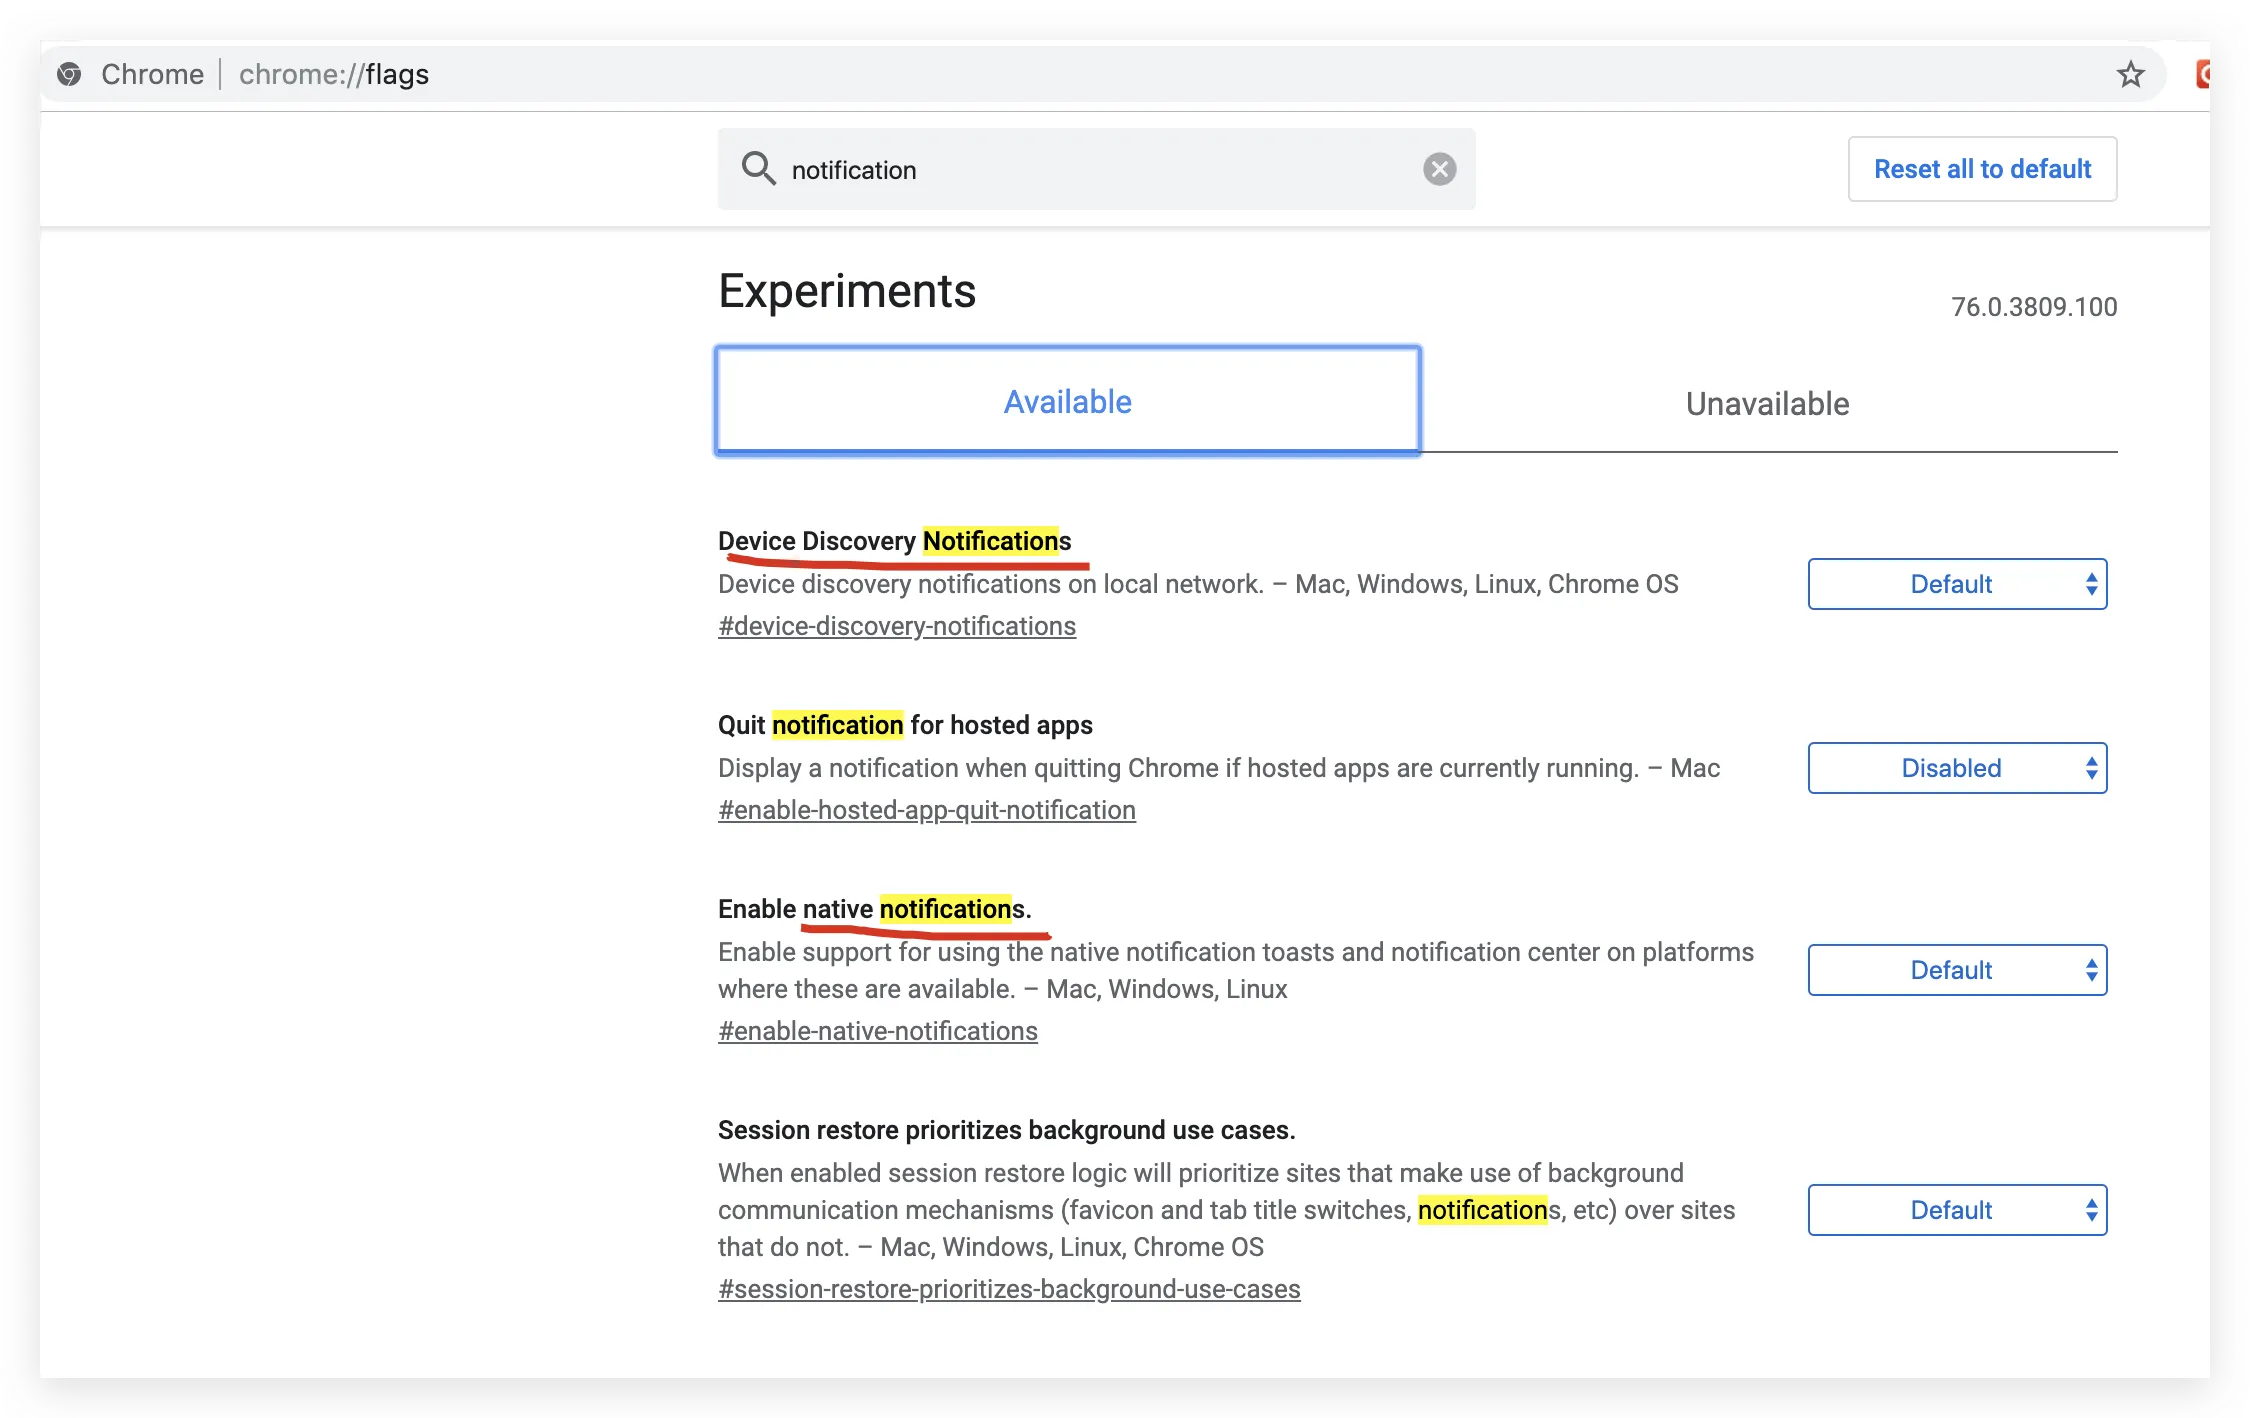The image size is (2250, 1418).
Task: Click Reset all to default button
Action: [x=1981, y=169]
